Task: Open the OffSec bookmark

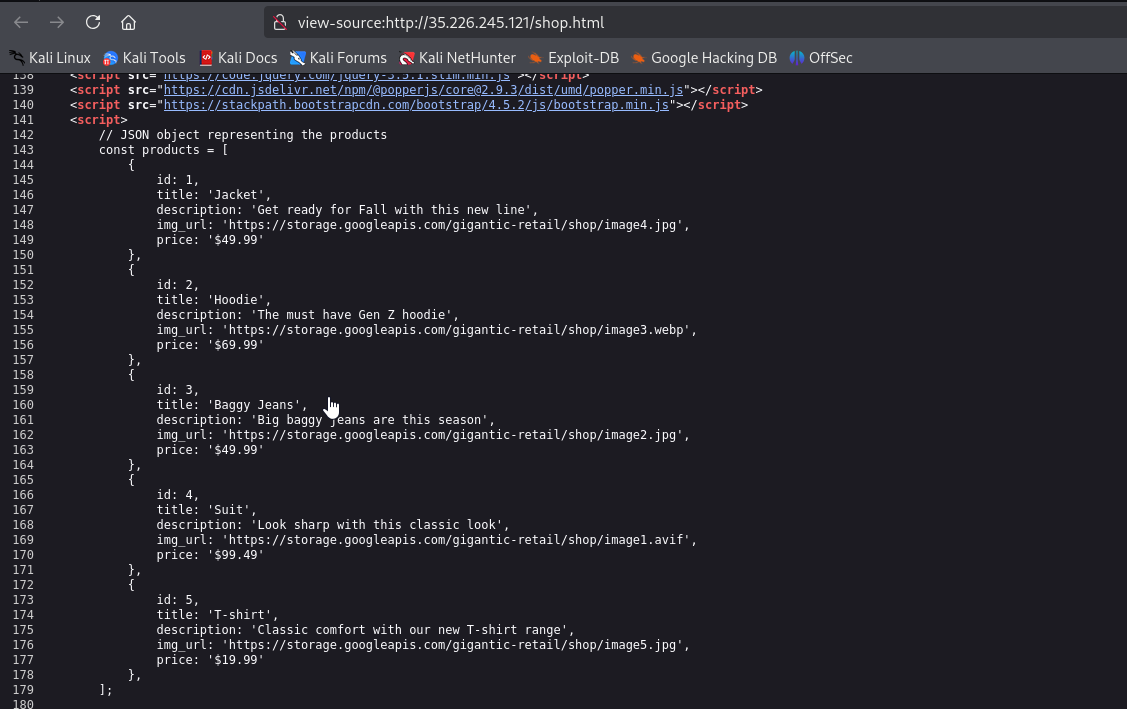Action: pos(822,58)
